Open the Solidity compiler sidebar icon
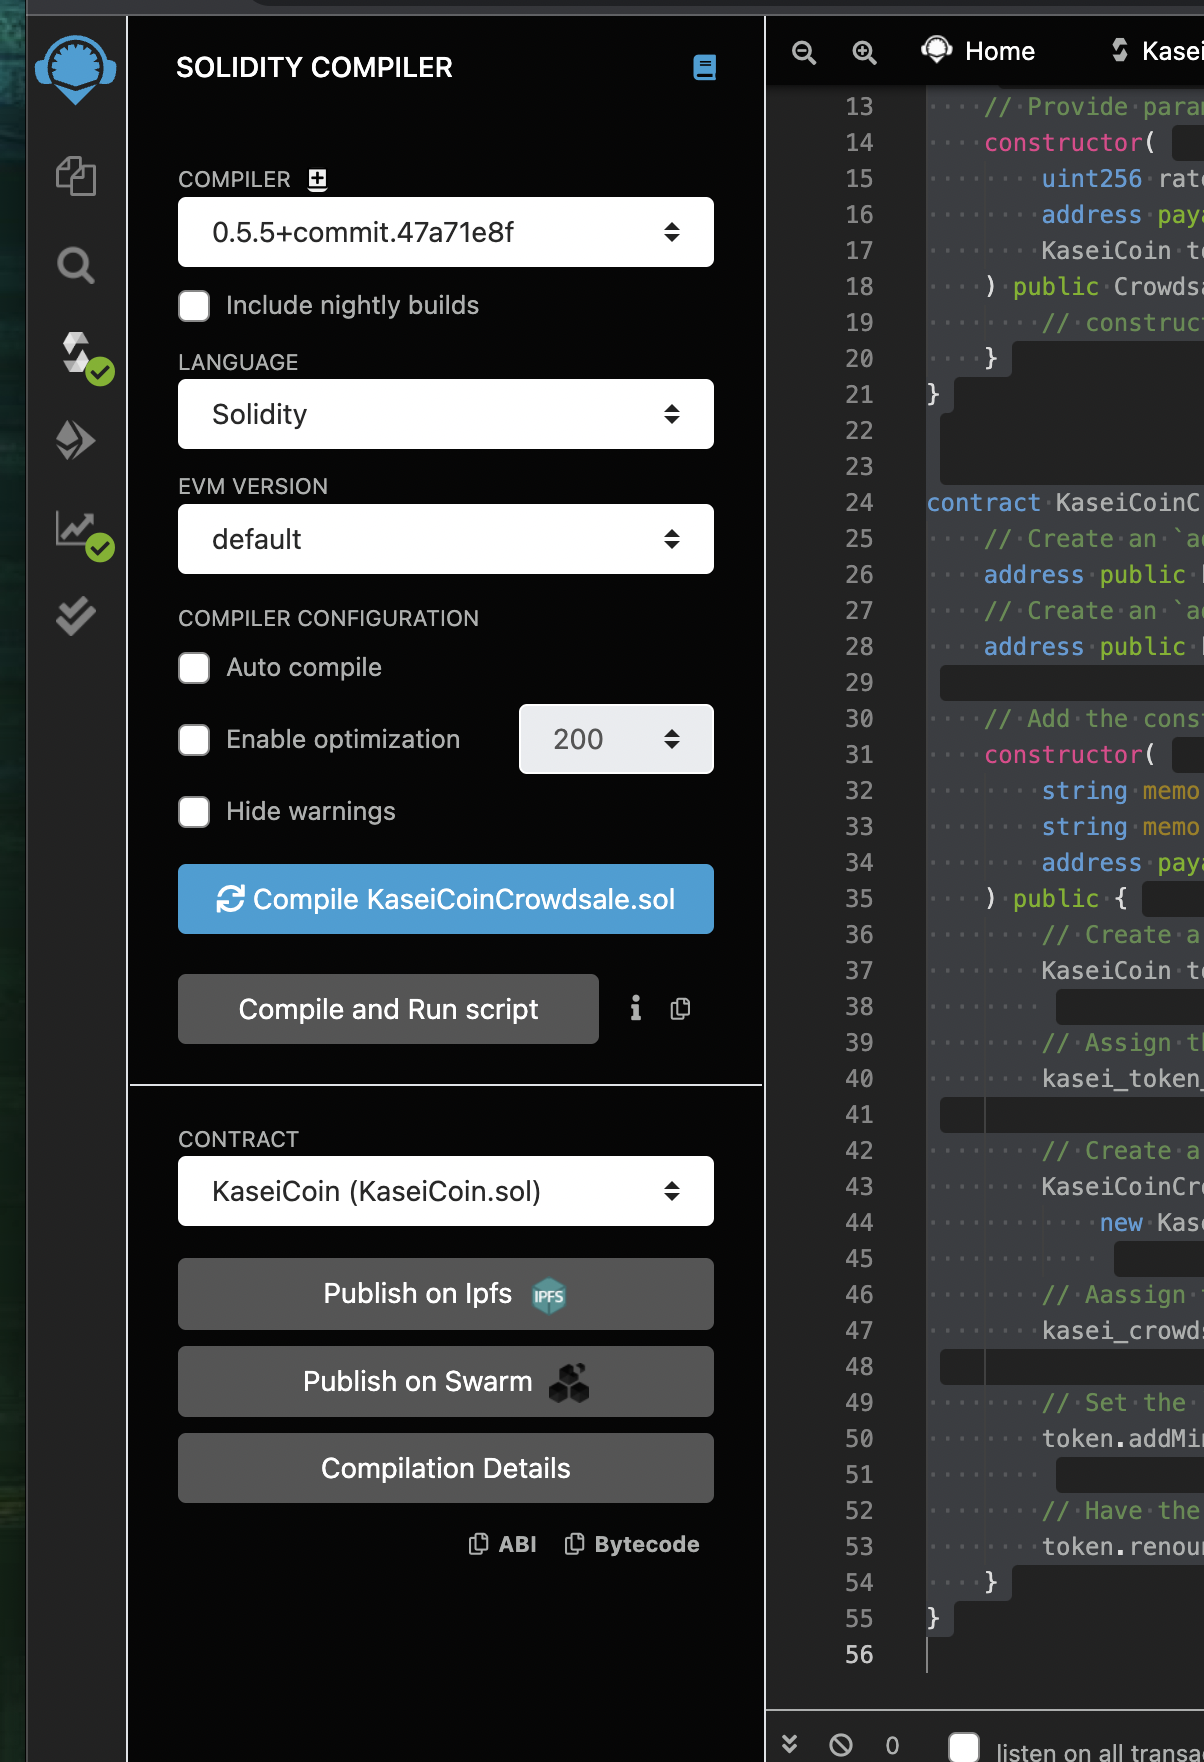The width and height of the screenshot is (1204, 1762). pos(79,355)
